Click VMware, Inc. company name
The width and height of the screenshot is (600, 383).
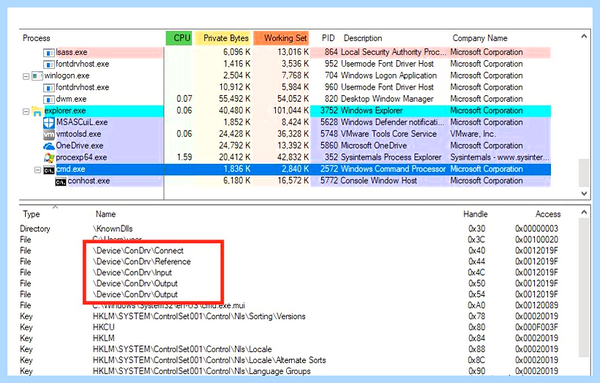point(473,134)
